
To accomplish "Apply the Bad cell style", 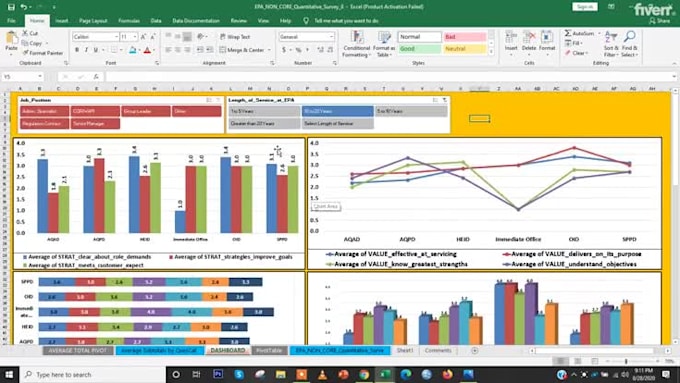I will click(464, 37).
